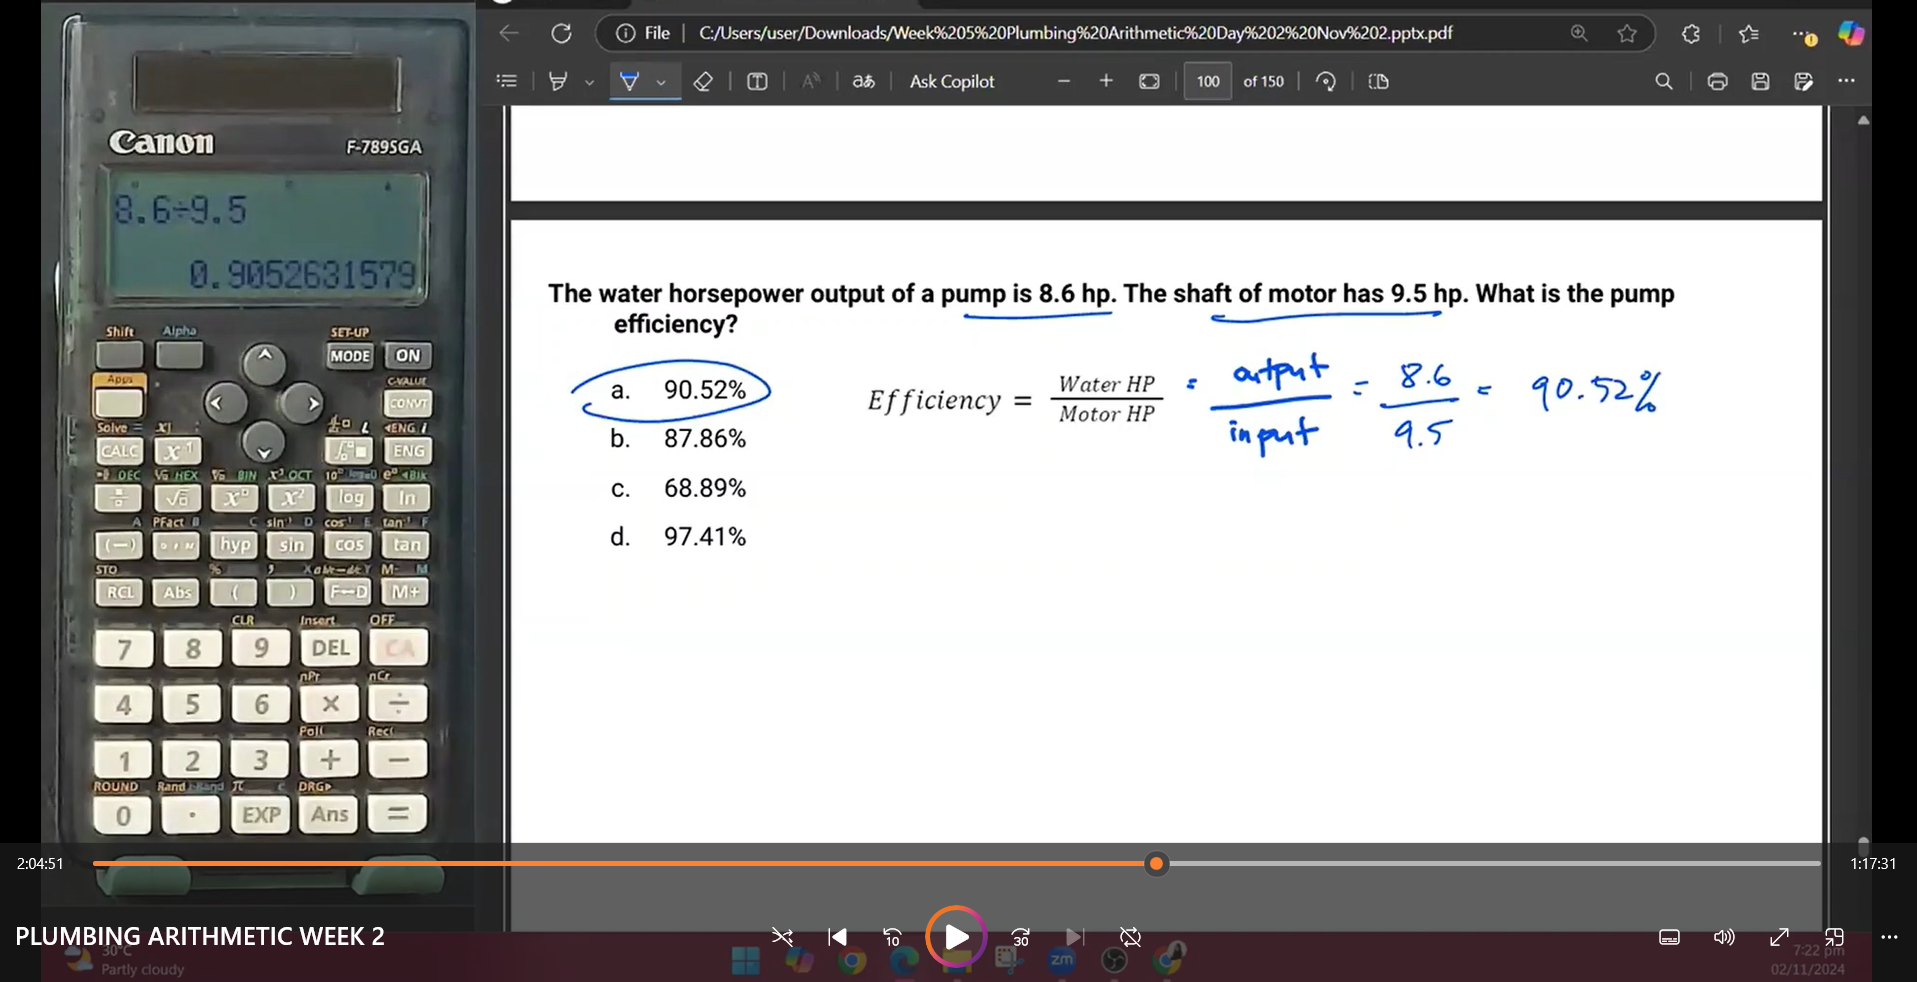Click Zoom icon in taskbar
Viewport: 1917px width, 982px height.
(x=1061, y=961)
